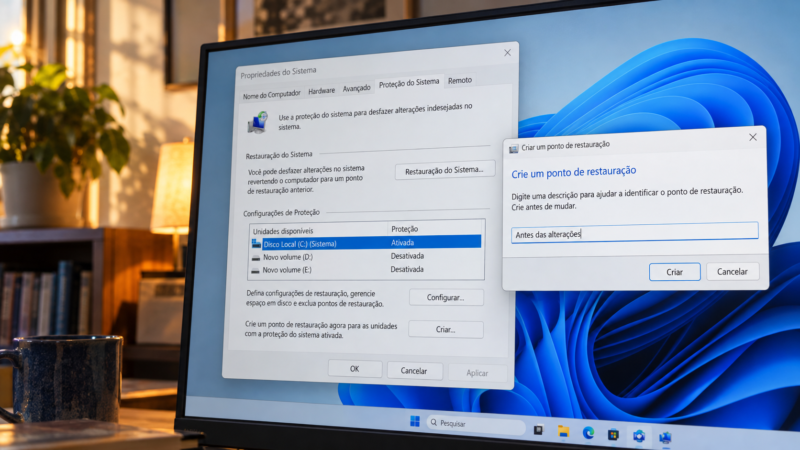This screenshot has width=800, height=450.
Task: Click the restore point dialog title icon
Action: coord(513,148)
